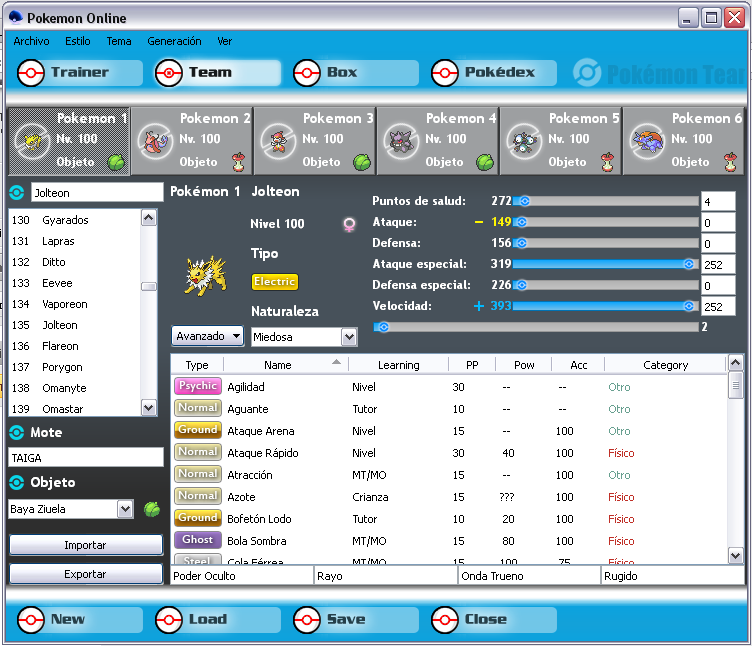Open the Trainer section

[80, 73]
